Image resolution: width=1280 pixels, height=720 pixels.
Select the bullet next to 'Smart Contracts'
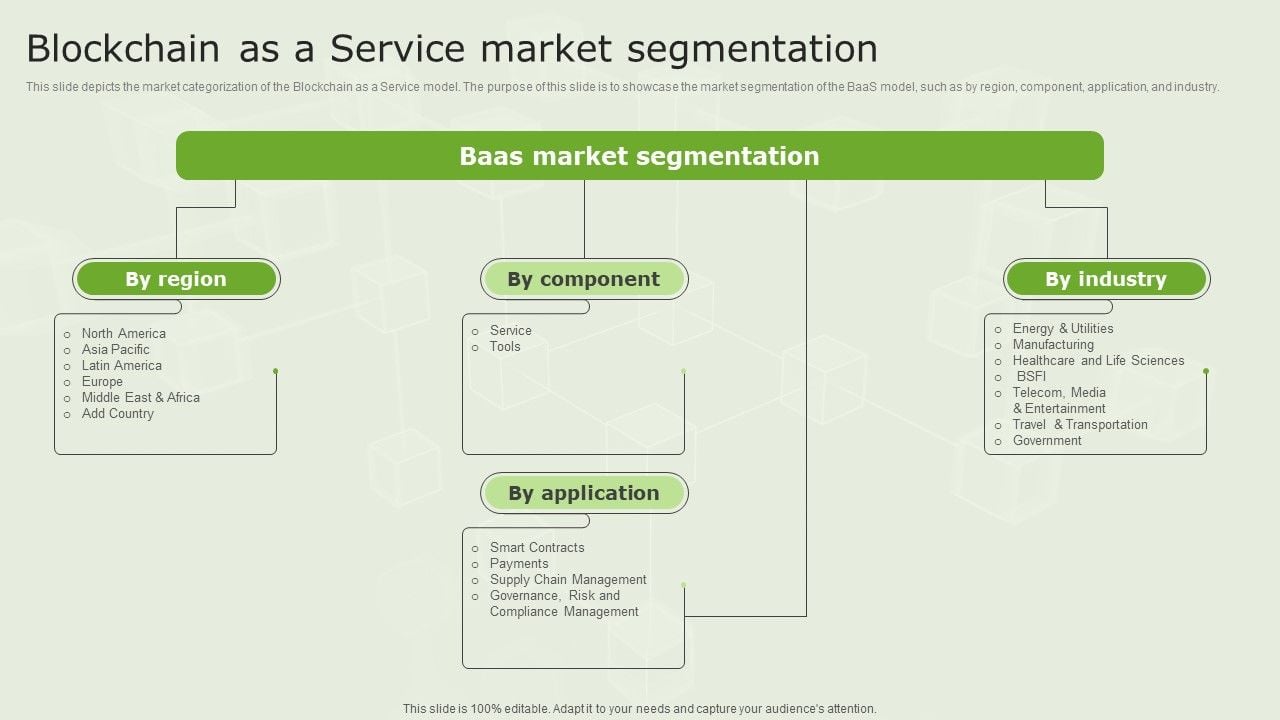coord(474,548)
